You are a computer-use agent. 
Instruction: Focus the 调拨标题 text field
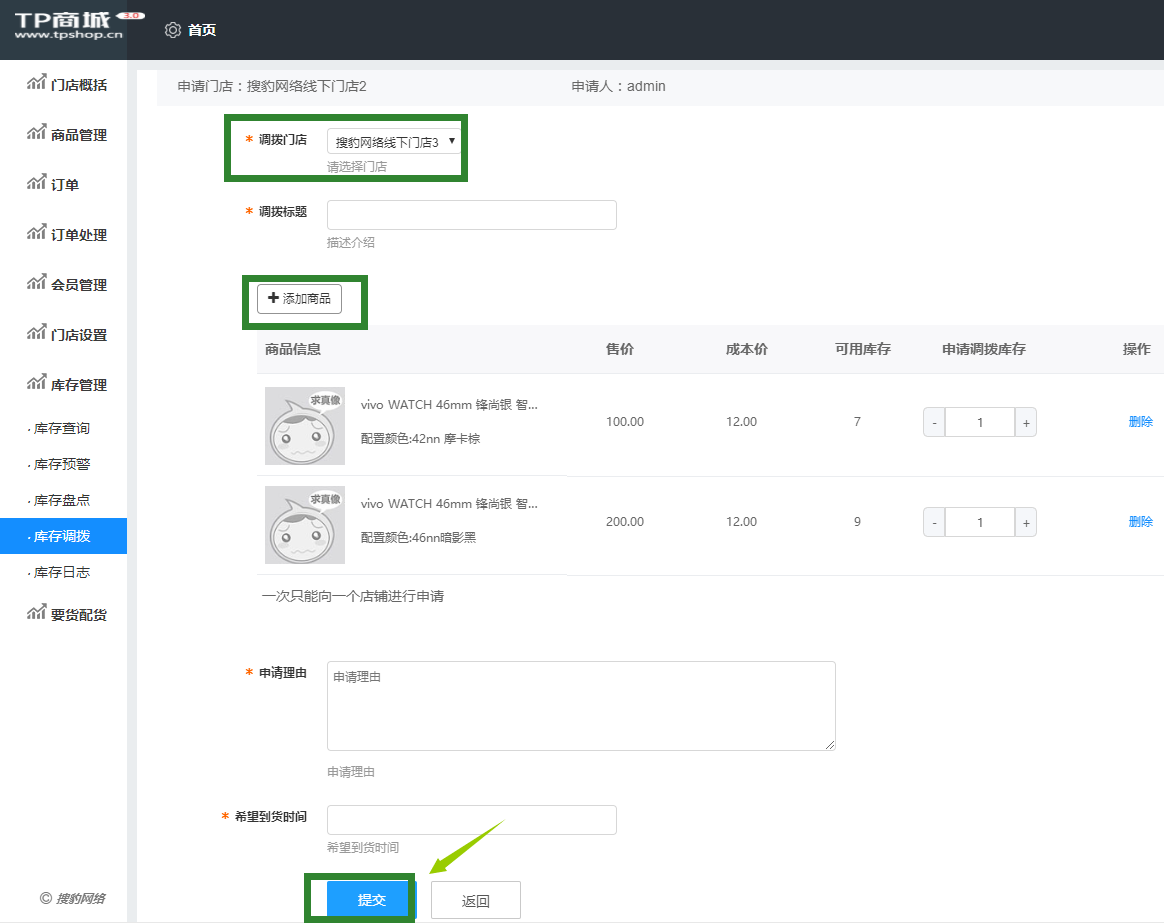pos(471,215)
